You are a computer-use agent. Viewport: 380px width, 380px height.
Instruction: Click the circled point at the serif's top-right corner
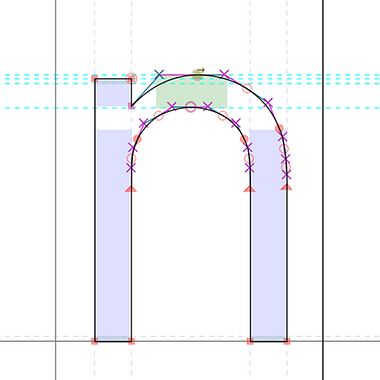point(132,79)
